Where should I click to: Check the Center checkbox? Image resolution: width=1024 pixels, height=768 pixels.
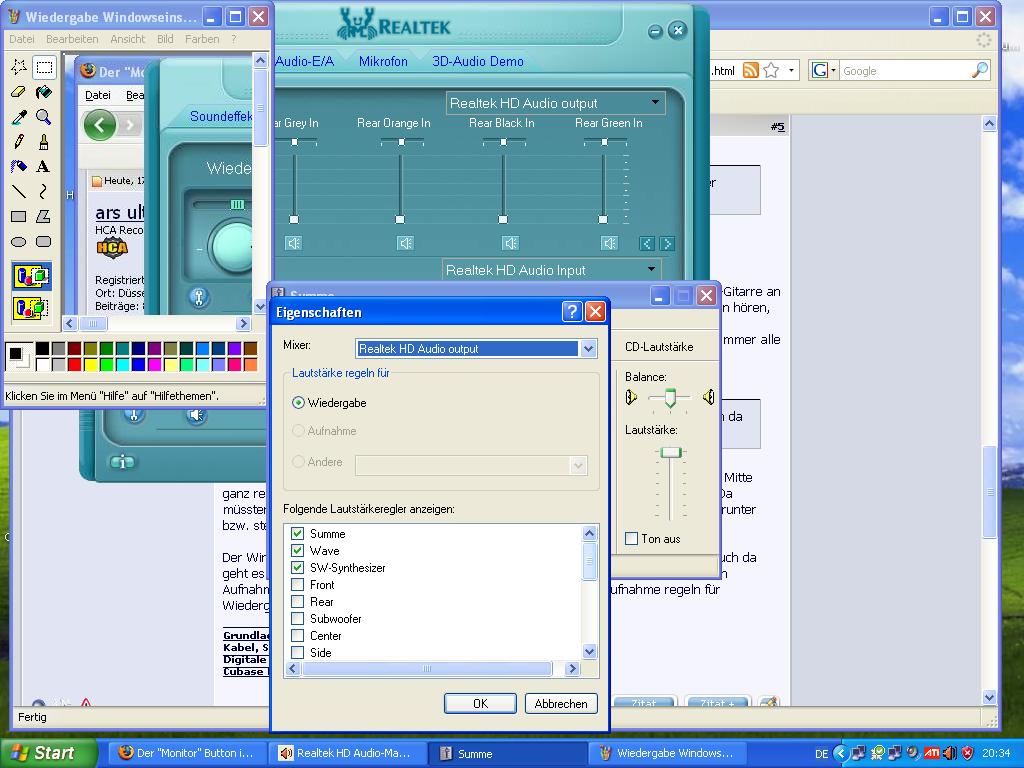(297, 635)
